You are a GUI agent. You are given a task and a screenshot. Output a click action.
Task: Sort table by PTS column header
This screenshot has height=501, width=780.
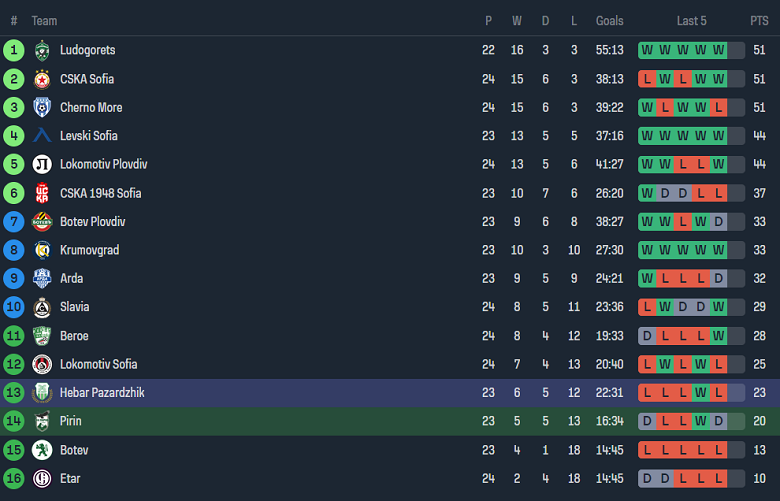pos(759,20)
